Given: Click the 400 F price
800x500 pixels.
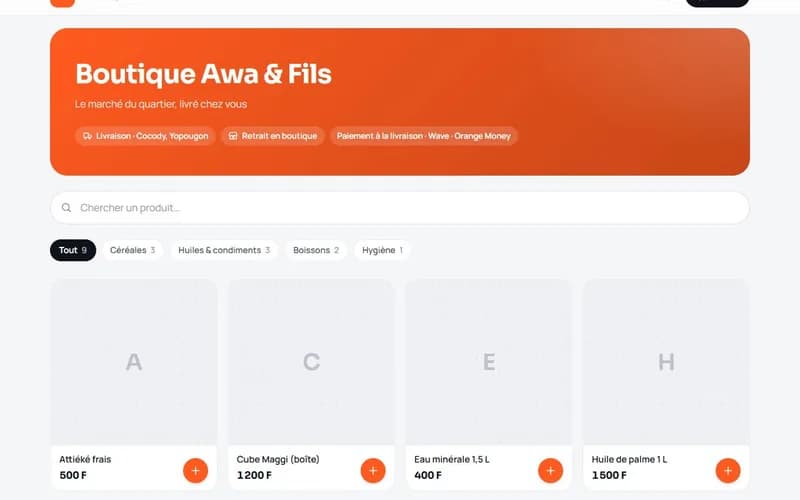Looking at the screenshot, I should [428, 475].
